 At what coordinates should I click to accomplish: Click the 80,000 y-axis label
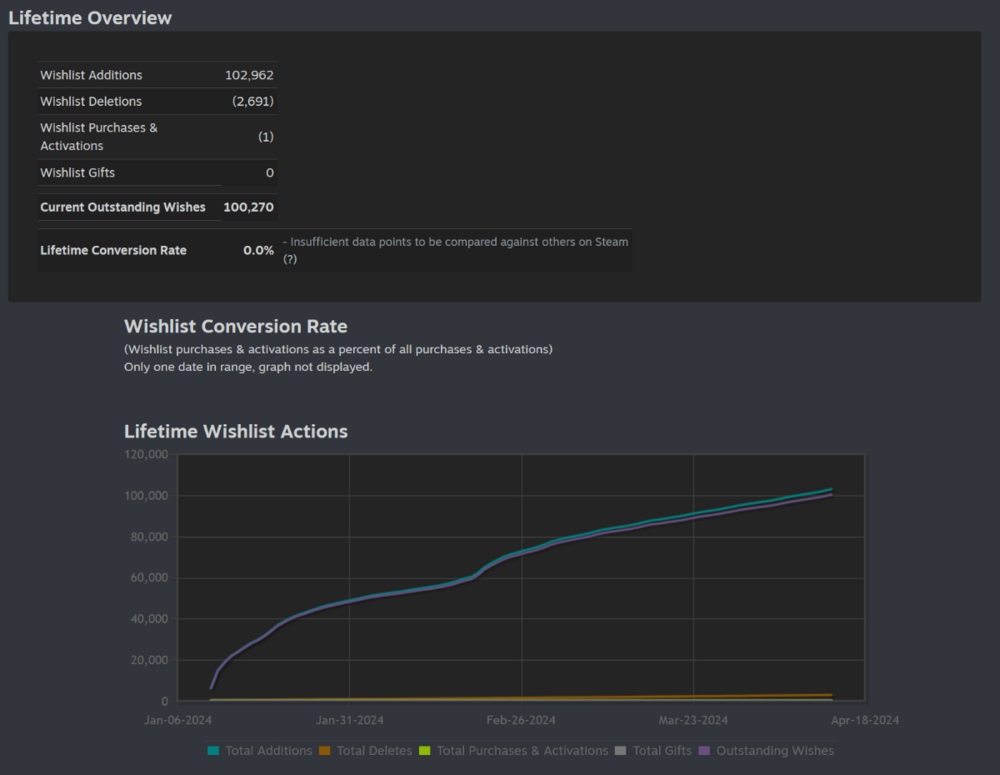(149, 537)
